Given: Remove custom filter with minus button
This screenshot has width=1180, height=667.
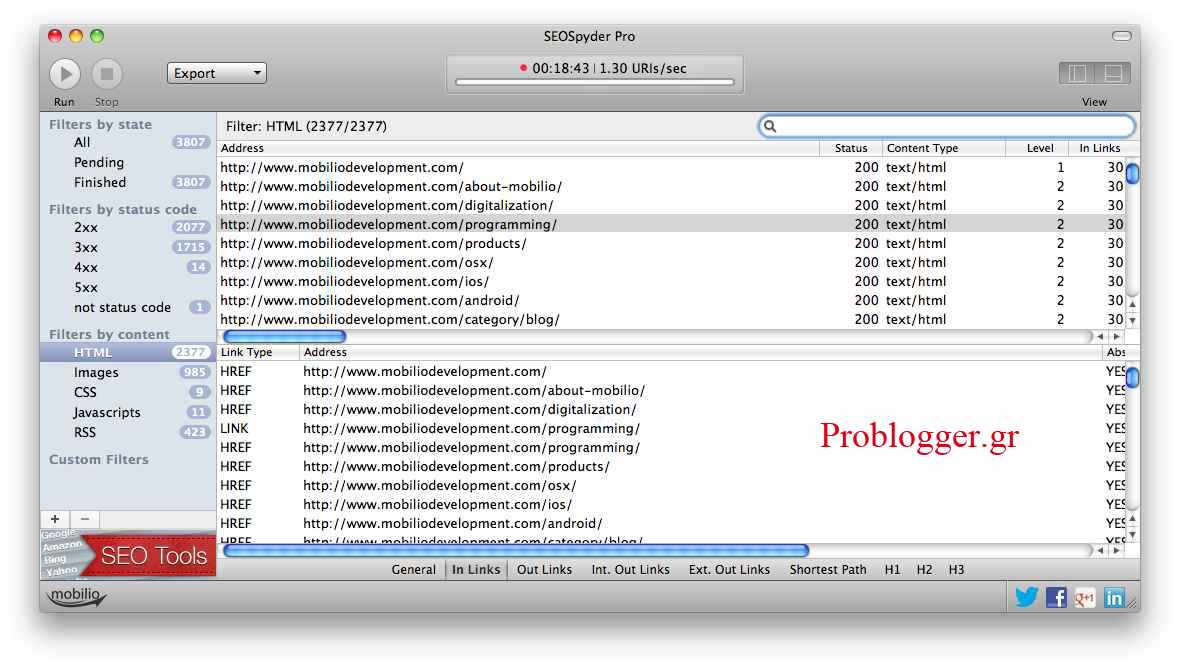Looking at the screenshot, I should 85,519.
